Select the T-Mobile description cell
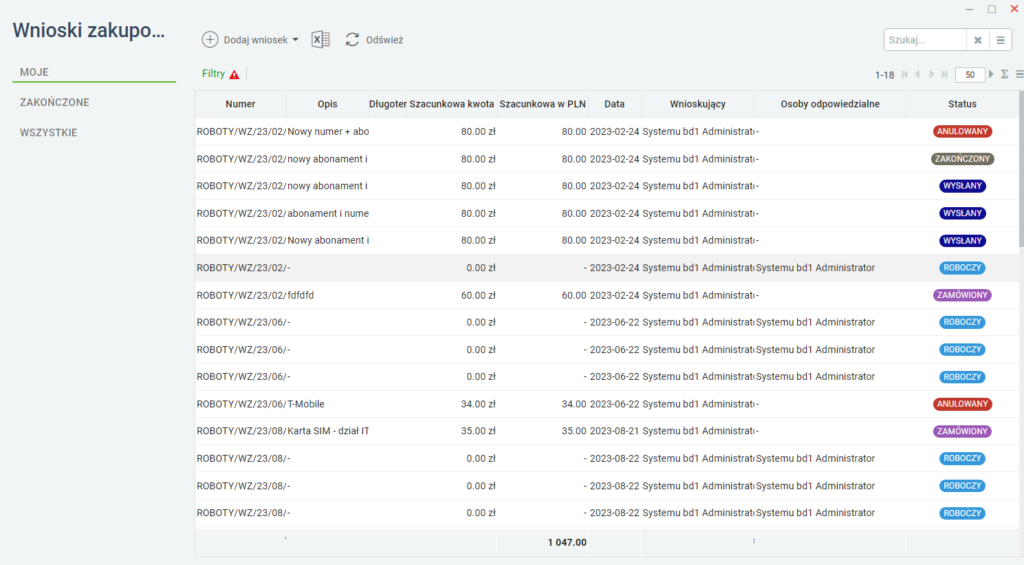The image size is (1024, 565). point(327,404)
